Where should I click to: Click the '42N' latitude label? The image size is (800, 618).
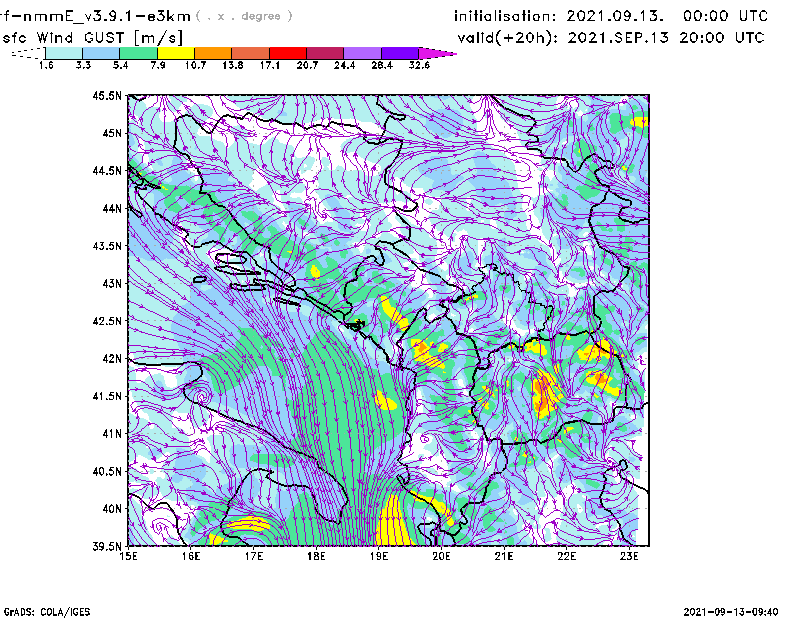[112, 358]
